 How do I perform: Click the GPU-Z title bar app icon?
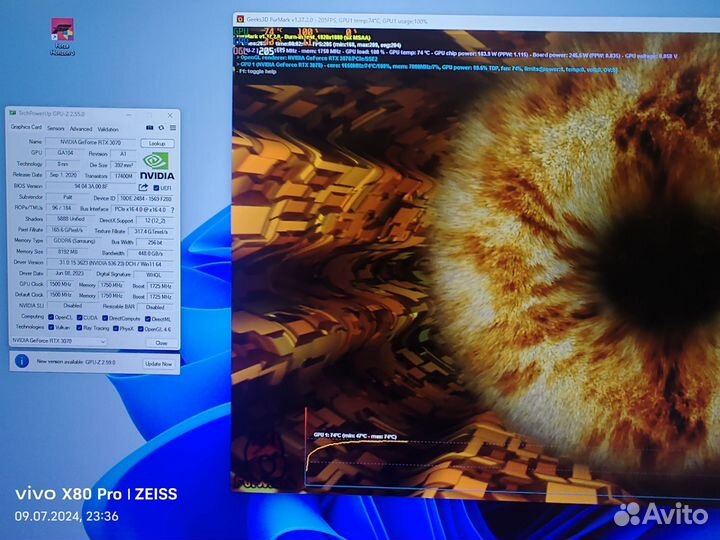point(13,113)
